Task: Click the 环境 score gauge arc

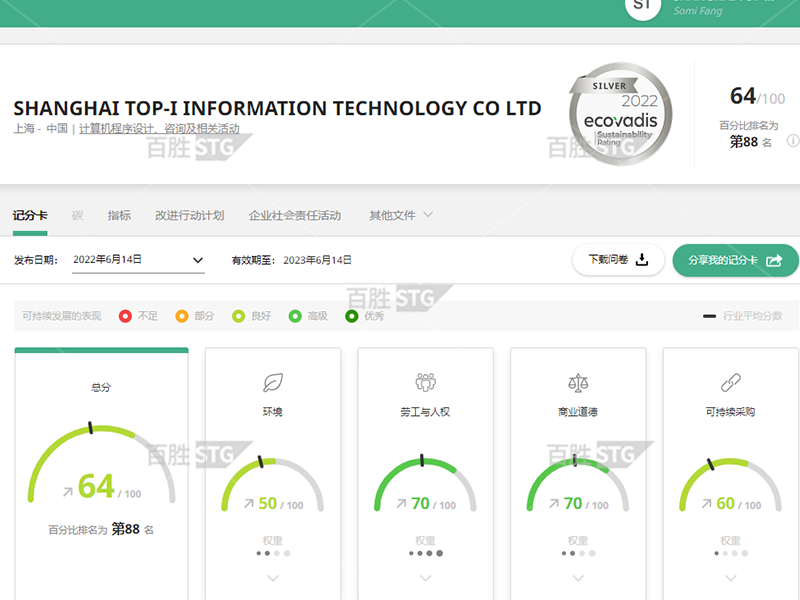Action: pyautogui.click(x=273, y=484)
